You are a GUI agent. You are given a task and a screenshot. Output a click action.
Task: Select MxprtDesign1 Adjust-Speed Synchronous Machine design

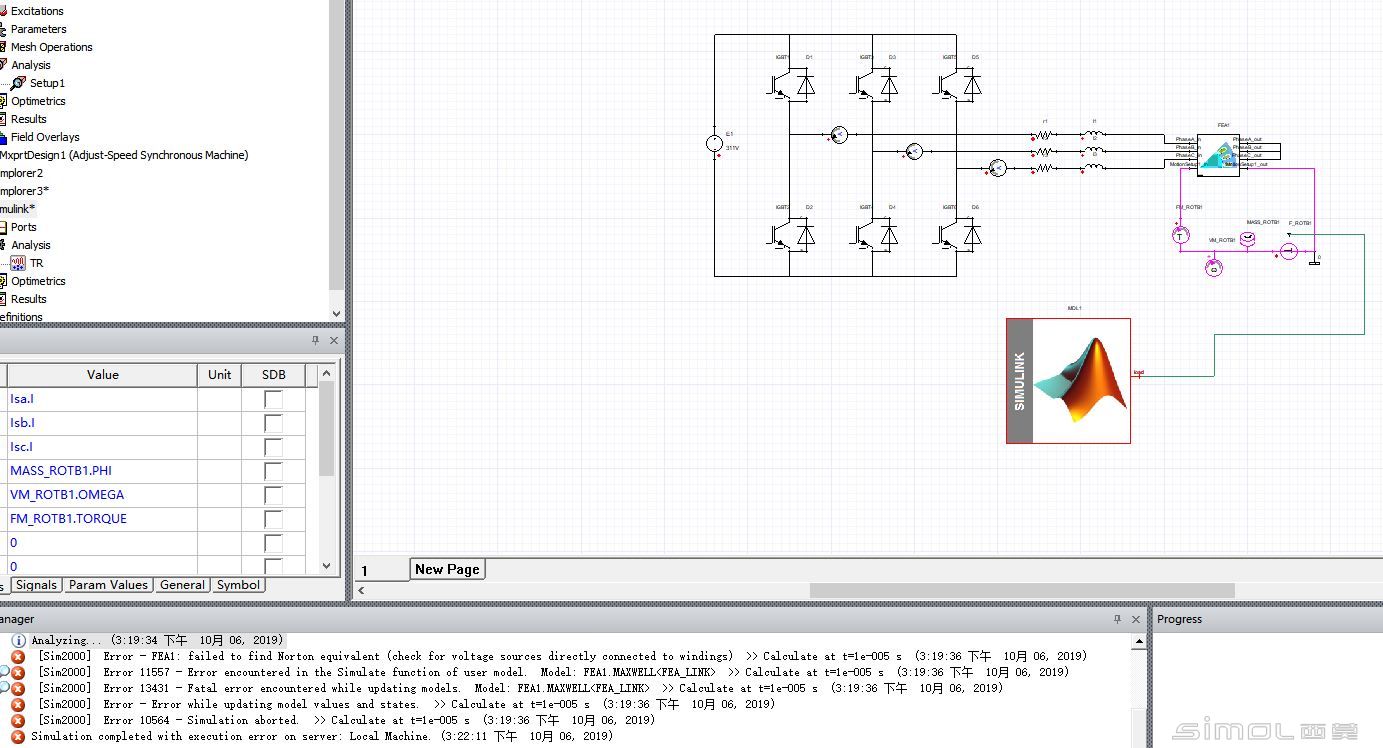tap(124, 155)
